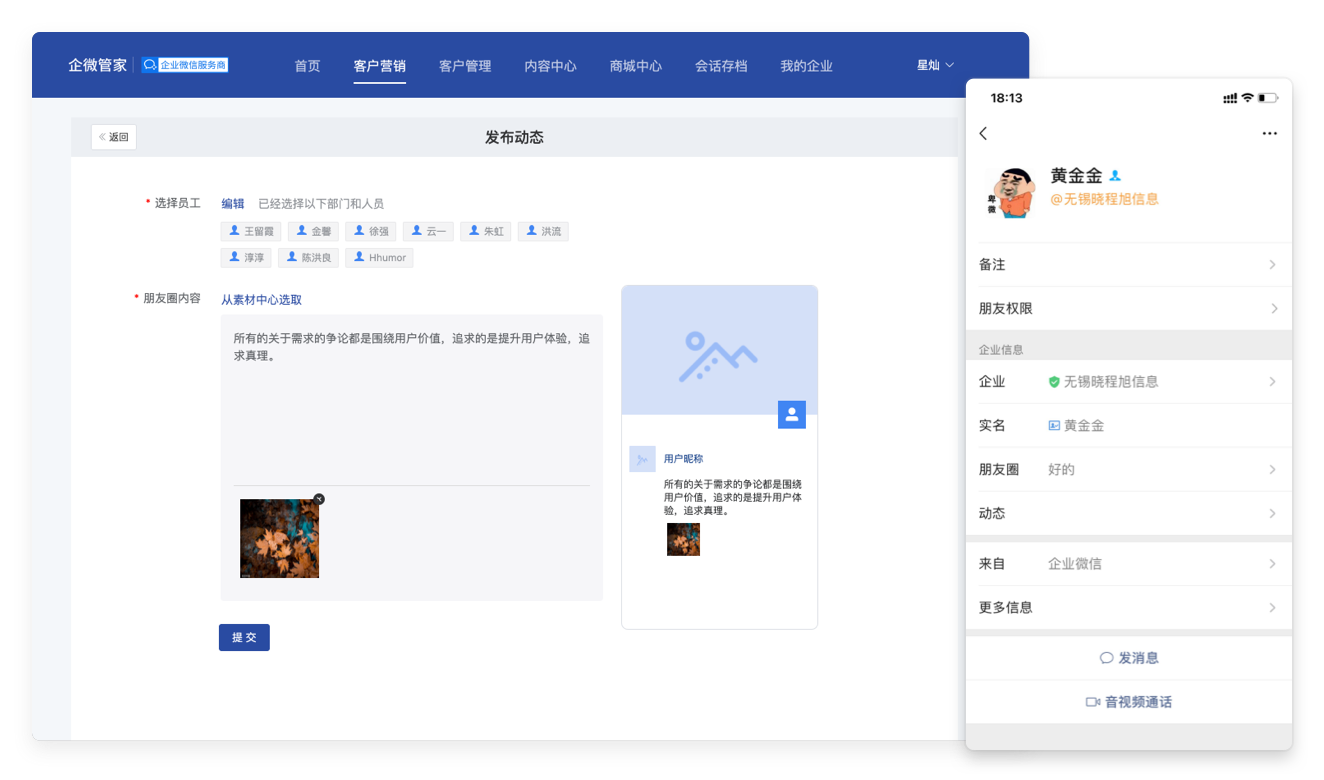The height and width of the screenshot is (780, 1324).
Task: Click the 返回 back button
Action: [114, 137]
